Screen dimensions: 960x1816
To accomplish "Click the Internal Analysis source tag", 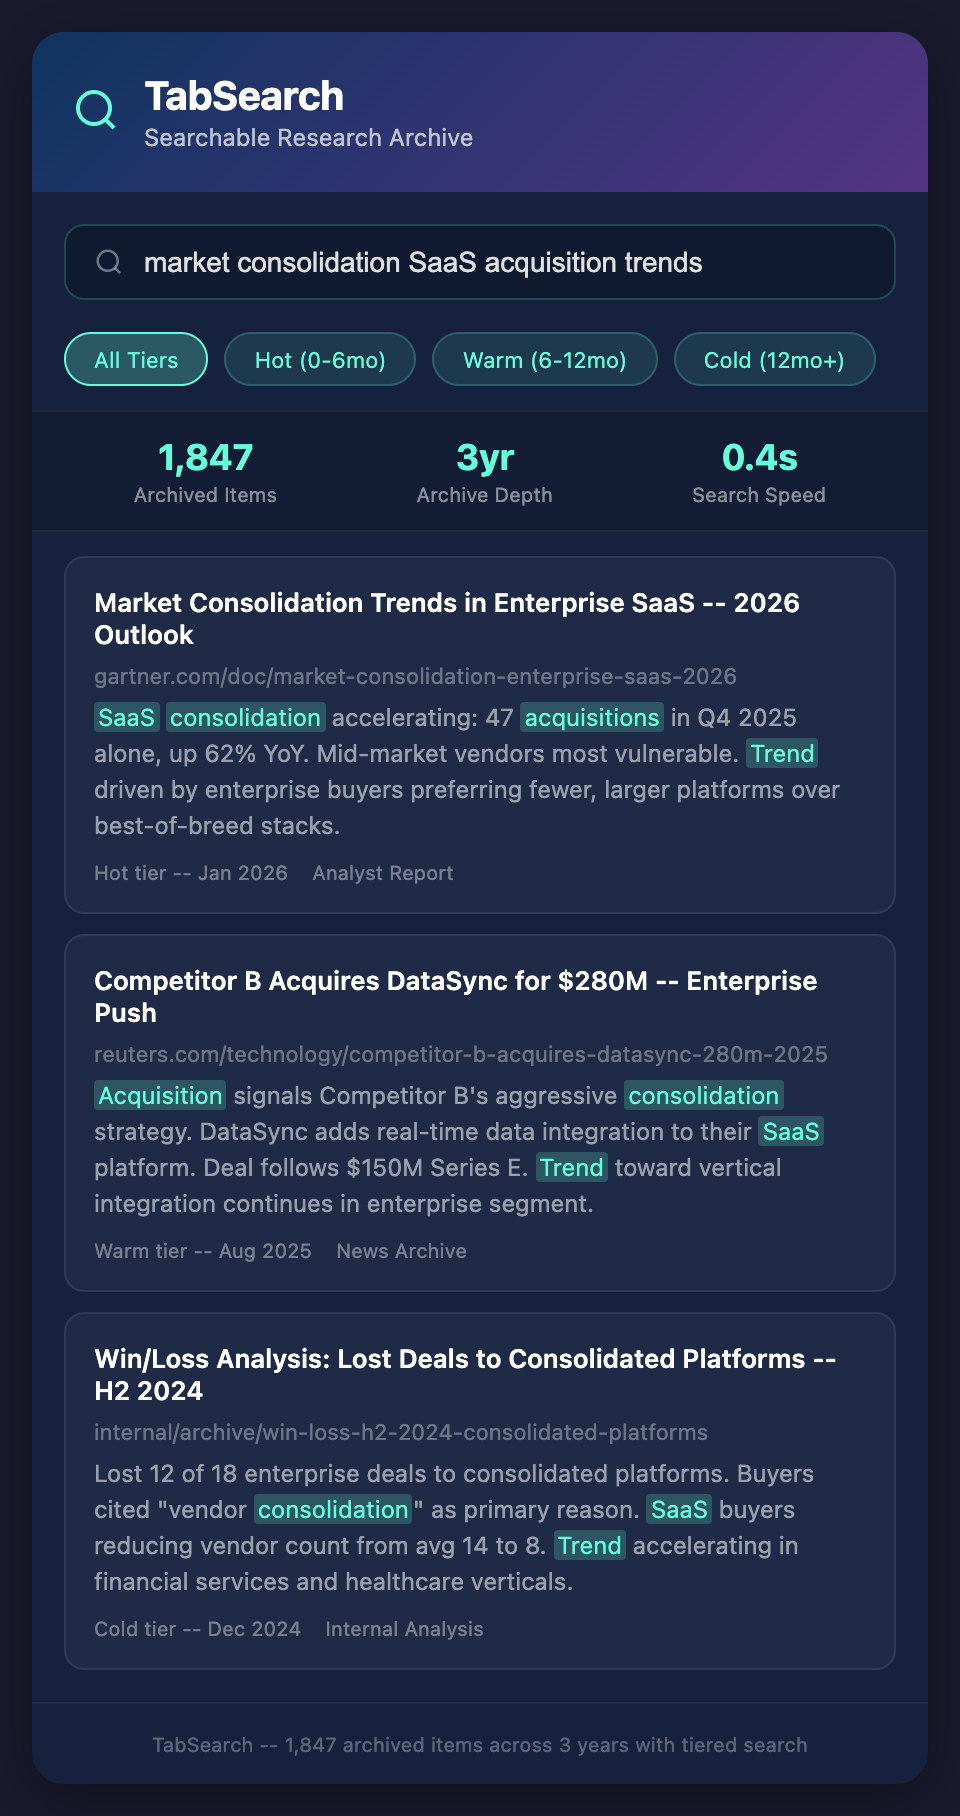I will click(x=404, y=1629).
